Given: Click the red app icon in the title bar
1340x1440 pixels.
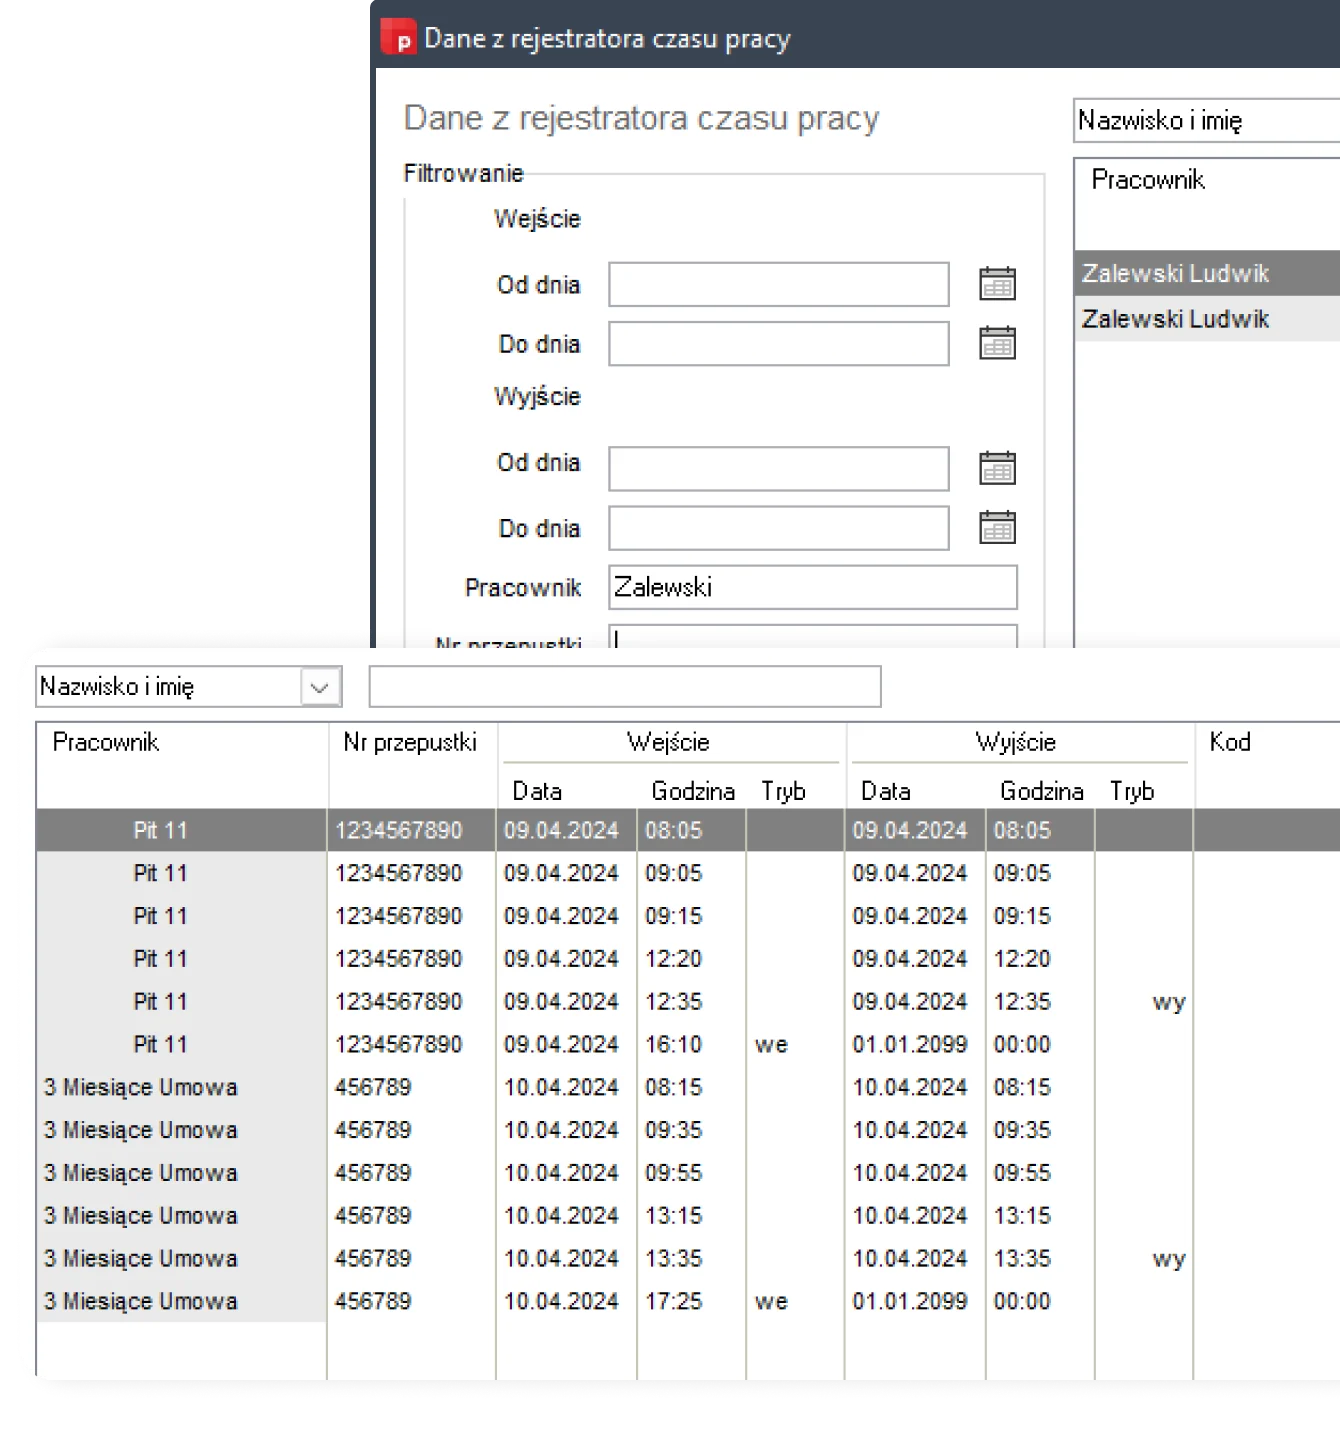Looking at the screenshot, I should coord(399,37).
